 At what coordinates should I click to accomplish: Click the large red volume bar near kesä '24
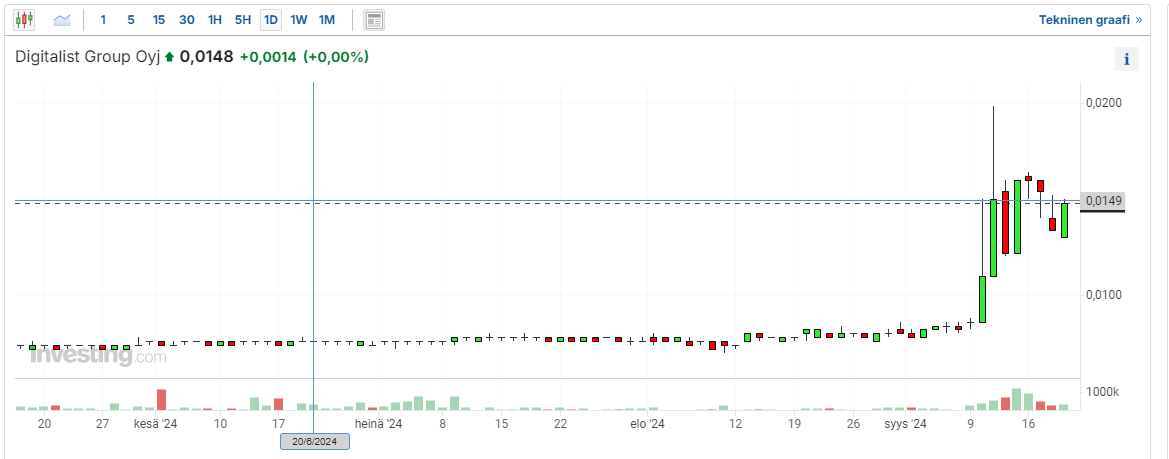pos(161,399)
